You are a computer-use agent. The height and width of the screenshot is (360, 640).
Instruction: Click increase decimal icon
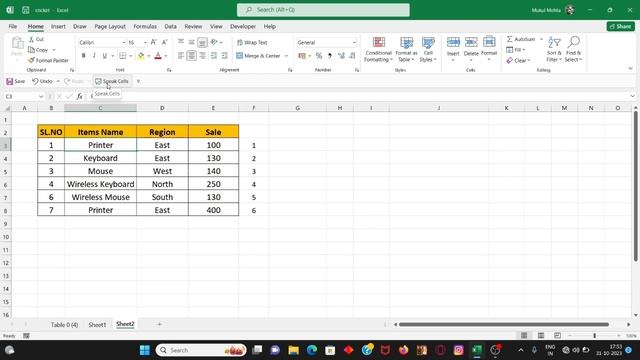(341, 56)
